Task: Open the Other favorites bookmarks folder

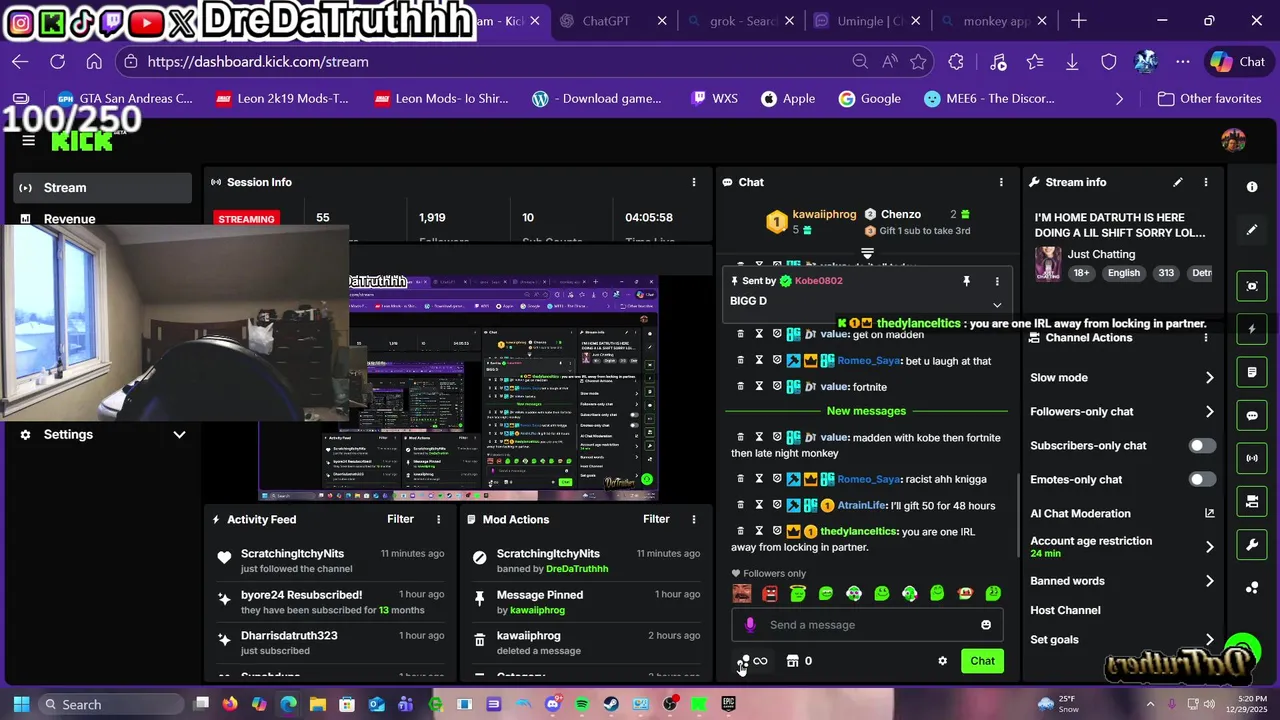Action: 1209,99
